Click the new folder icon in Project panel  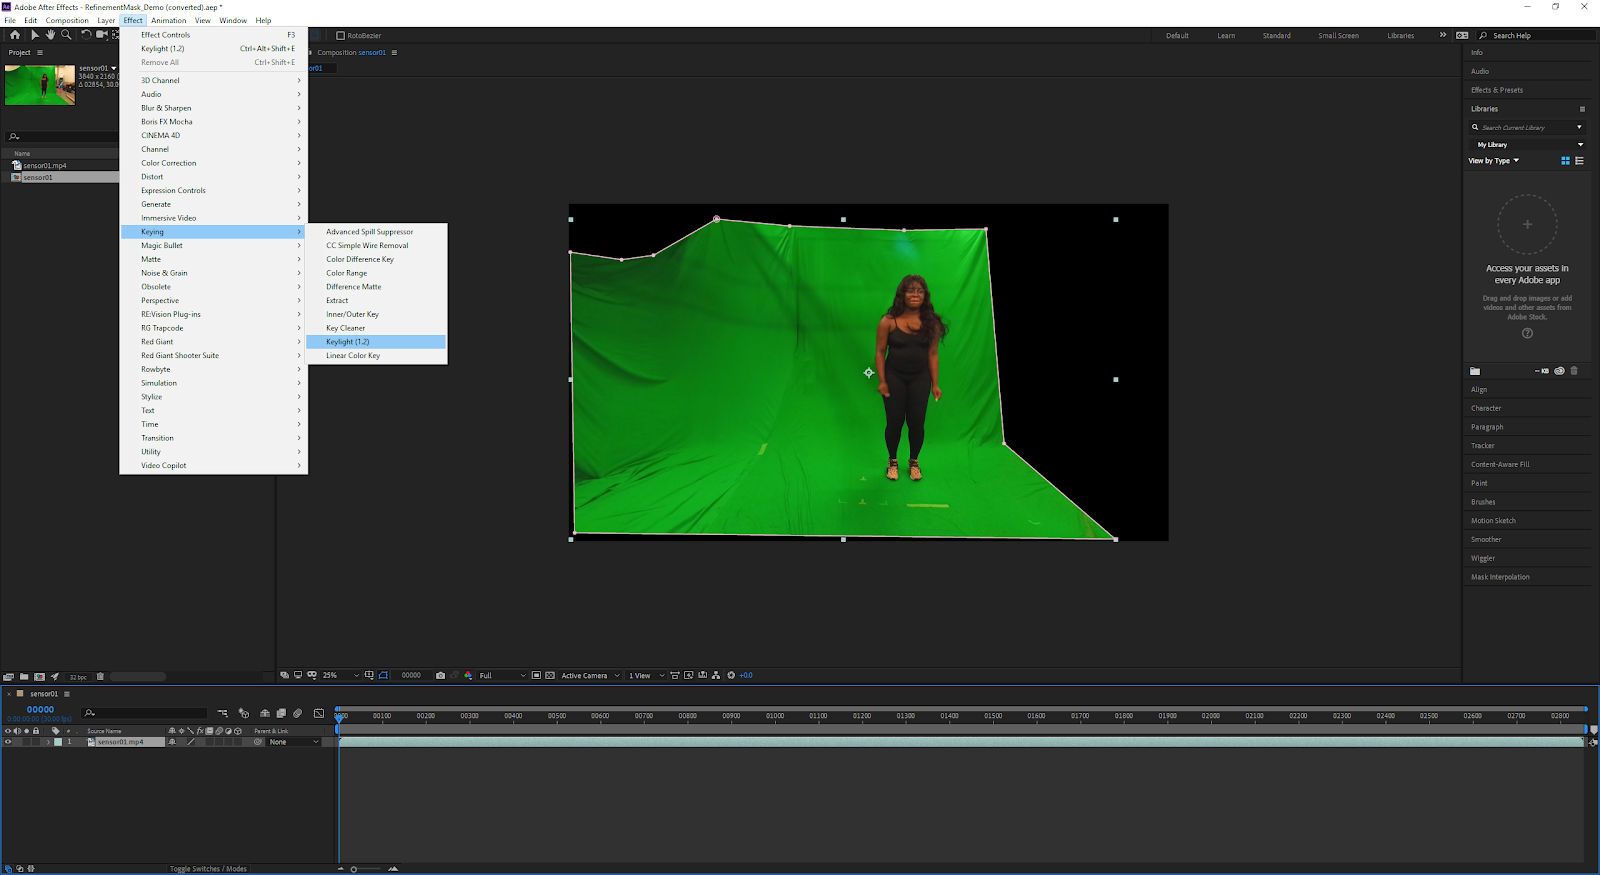click(24, 677)
